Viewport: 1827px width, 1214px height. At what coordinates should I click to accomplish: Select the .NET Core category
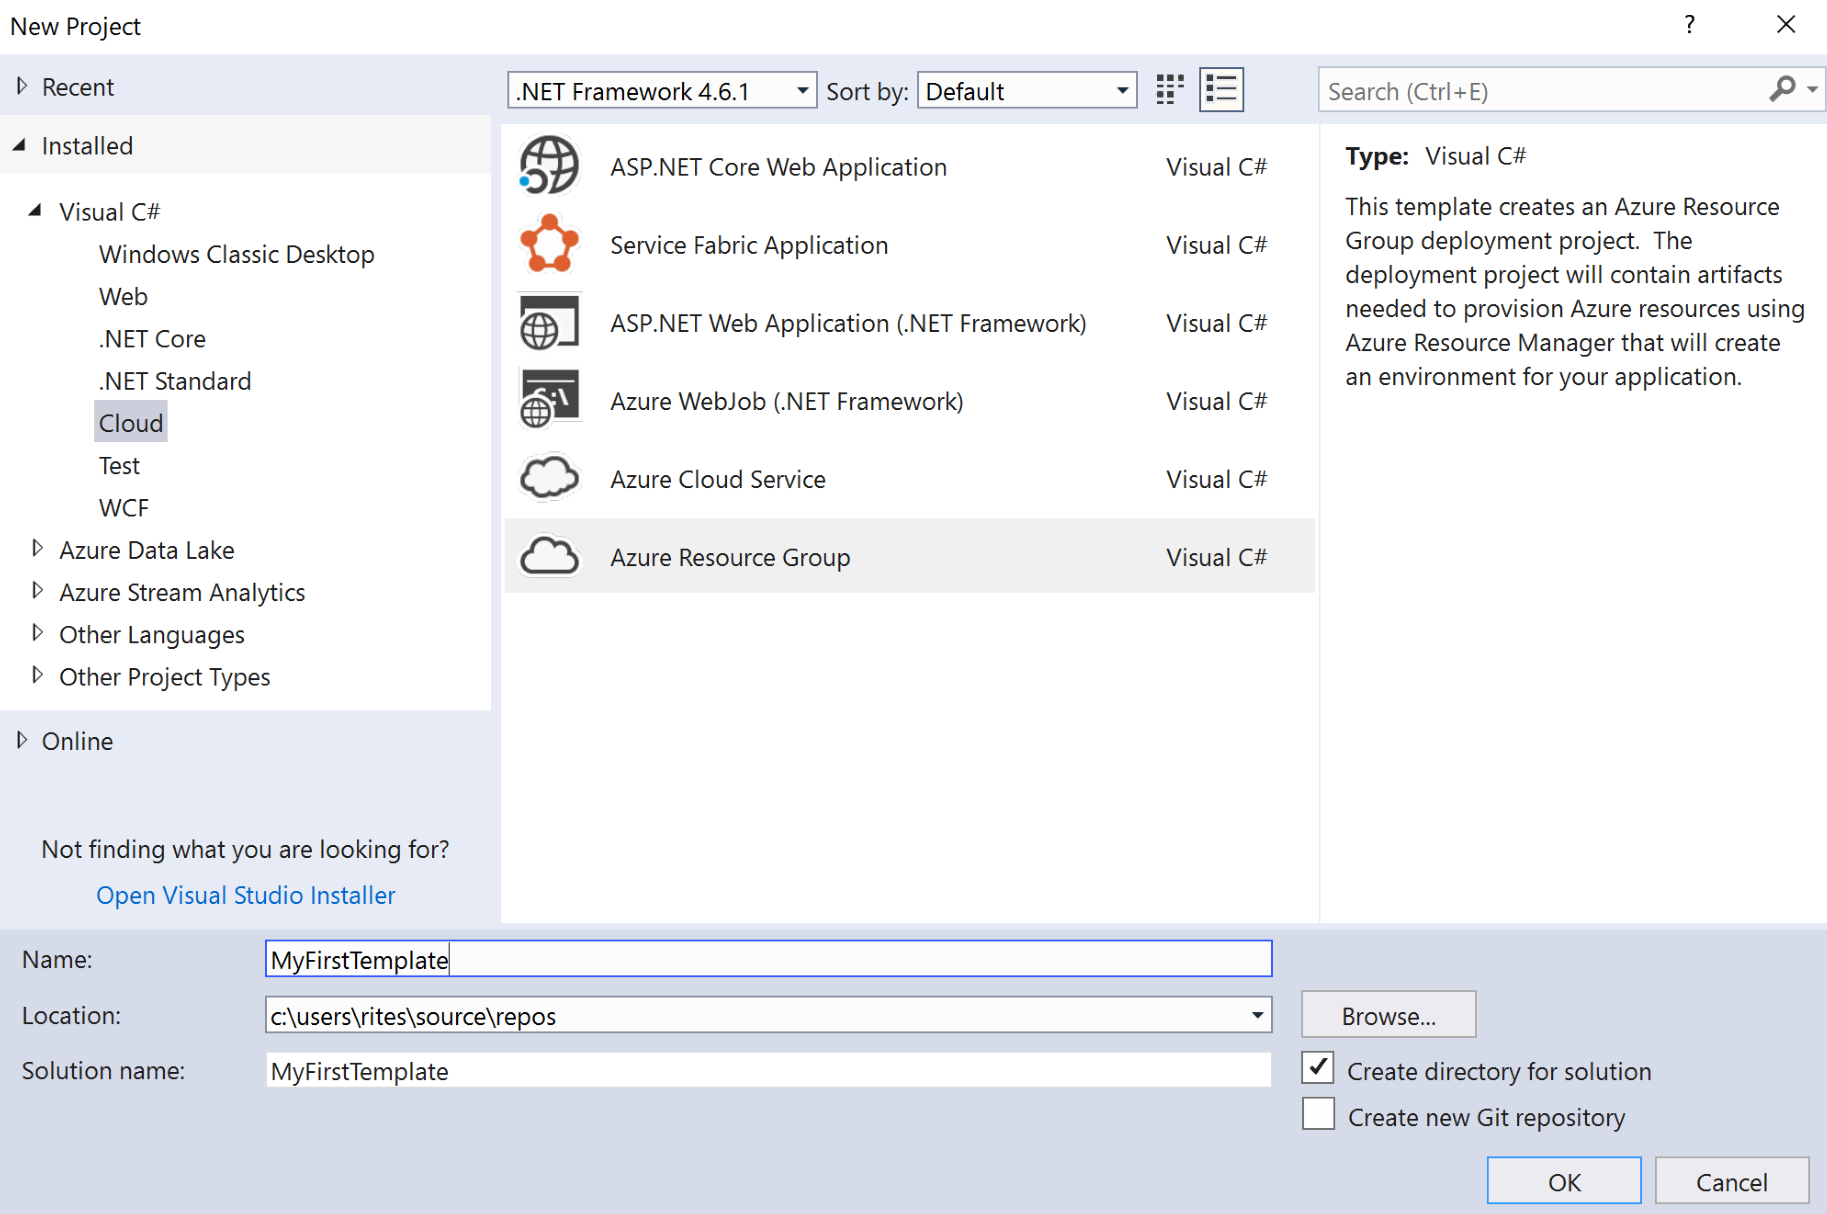(152, 338)
